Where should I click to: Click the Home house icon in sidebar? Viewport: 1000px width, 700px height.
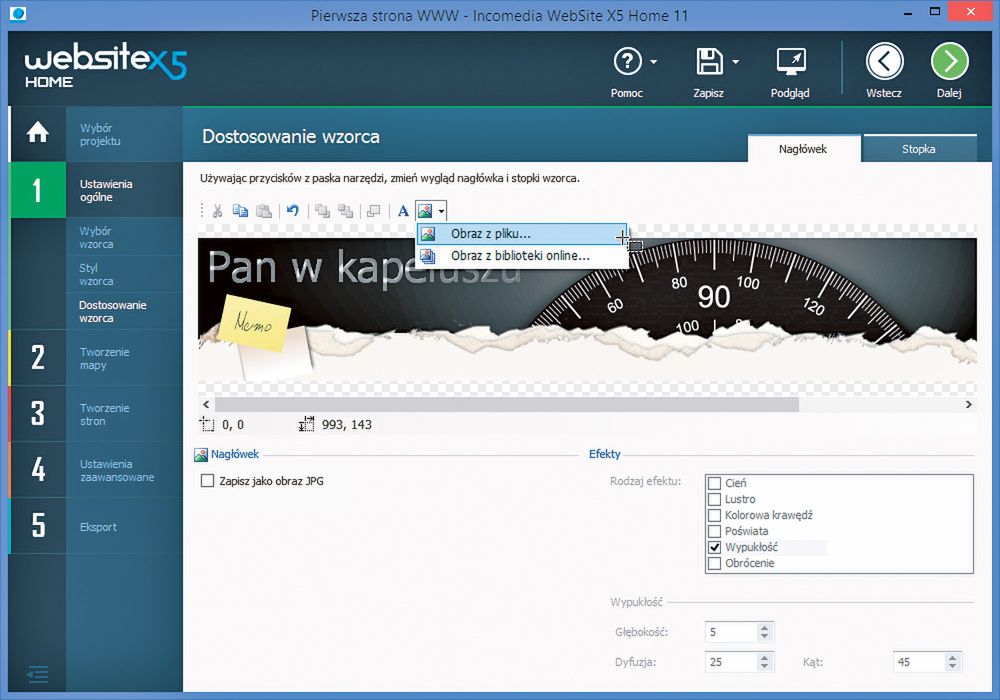tap(38, 133)
